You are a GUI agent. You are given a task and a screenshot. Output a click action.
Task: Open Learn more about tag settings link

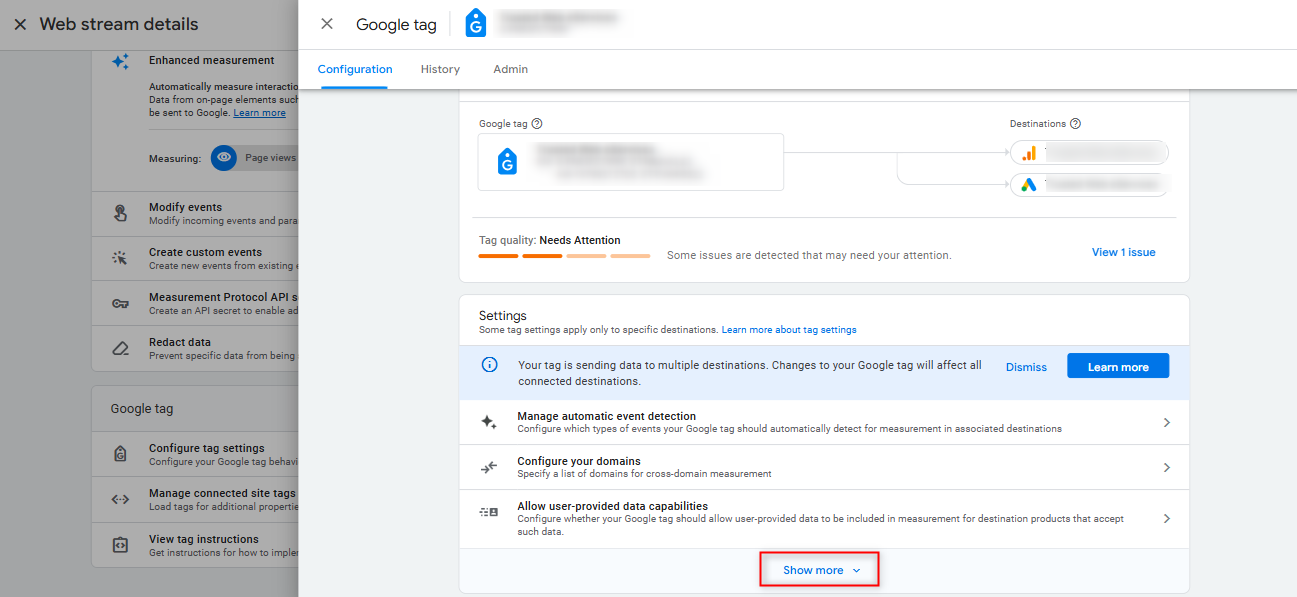[789, 330]
